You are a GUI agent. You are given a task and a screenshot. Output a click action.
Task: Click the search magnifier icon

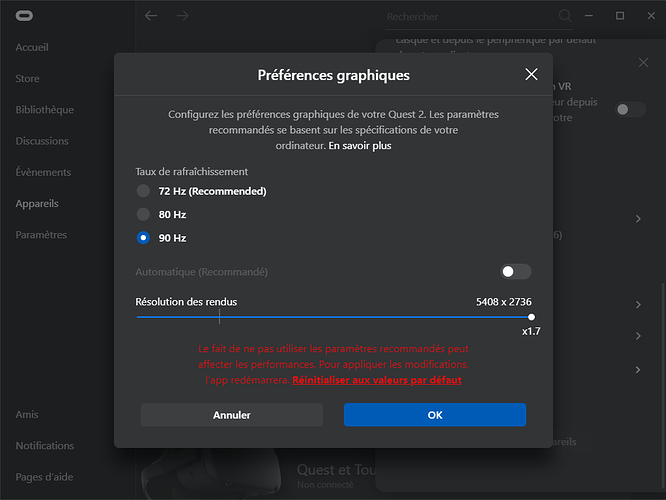click(565, 16)
